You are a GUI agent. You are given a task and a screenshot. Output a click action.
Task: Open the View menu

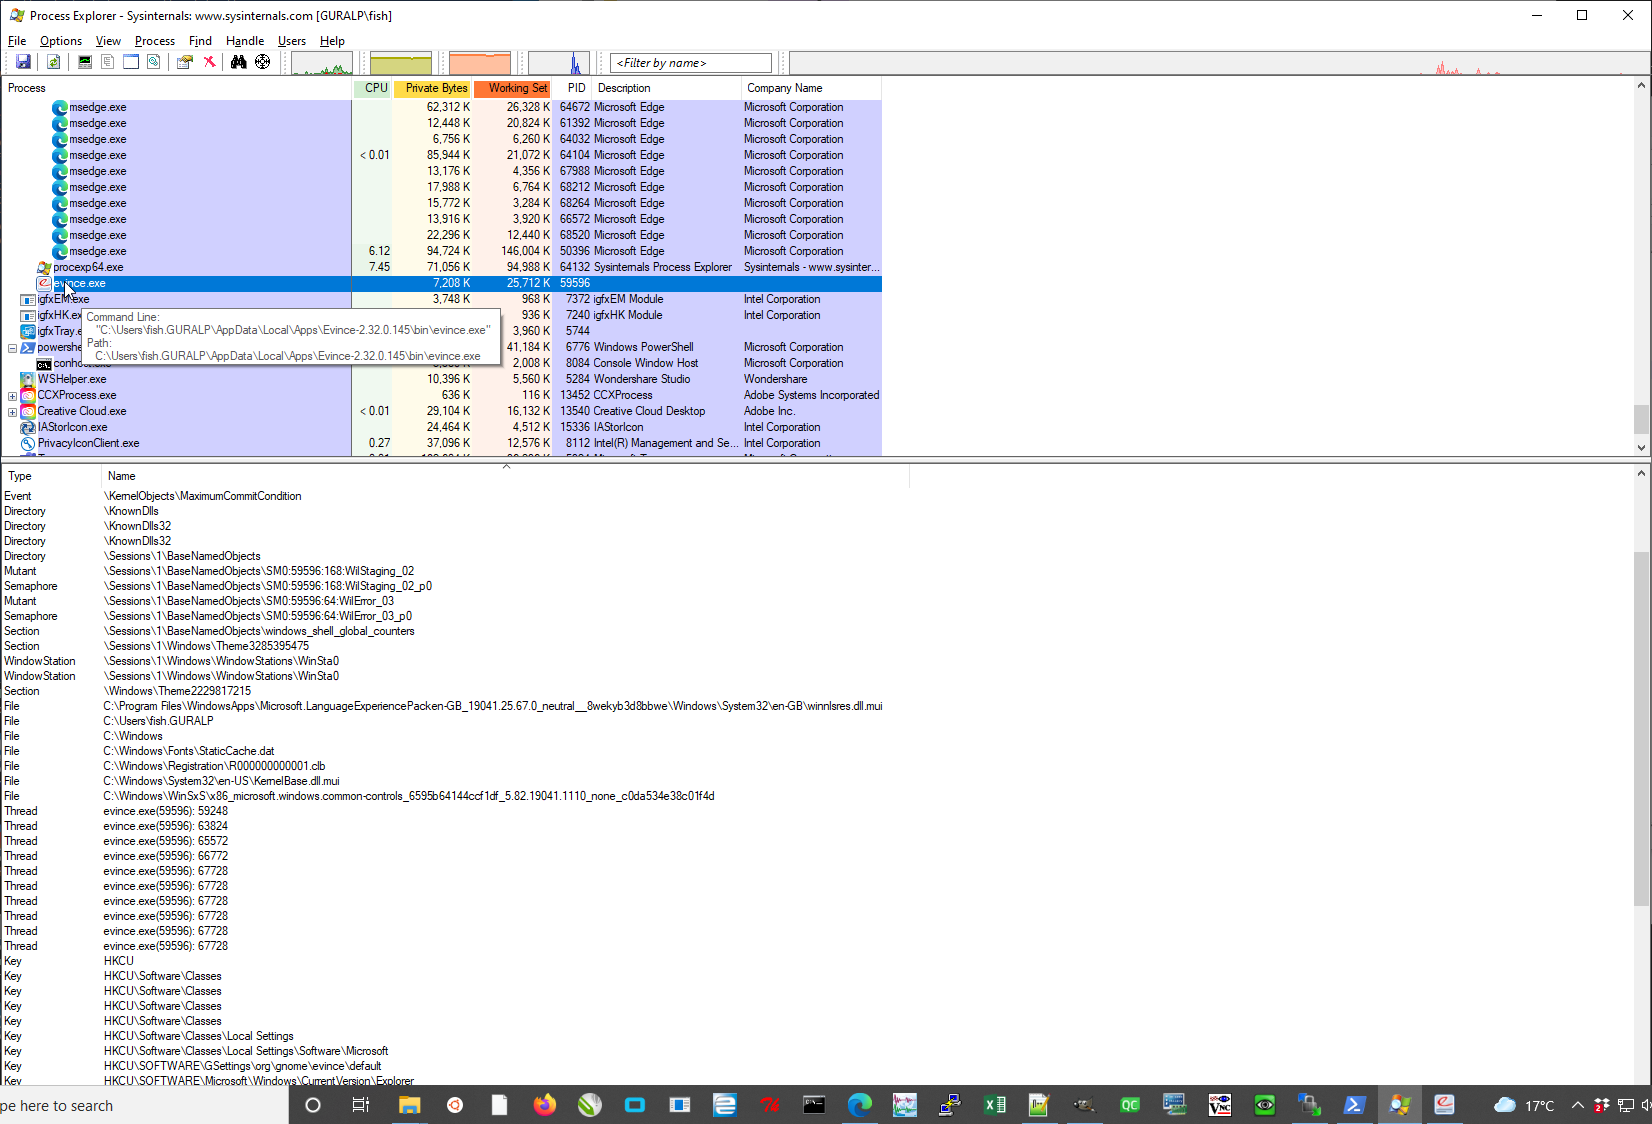pos(108,41)
